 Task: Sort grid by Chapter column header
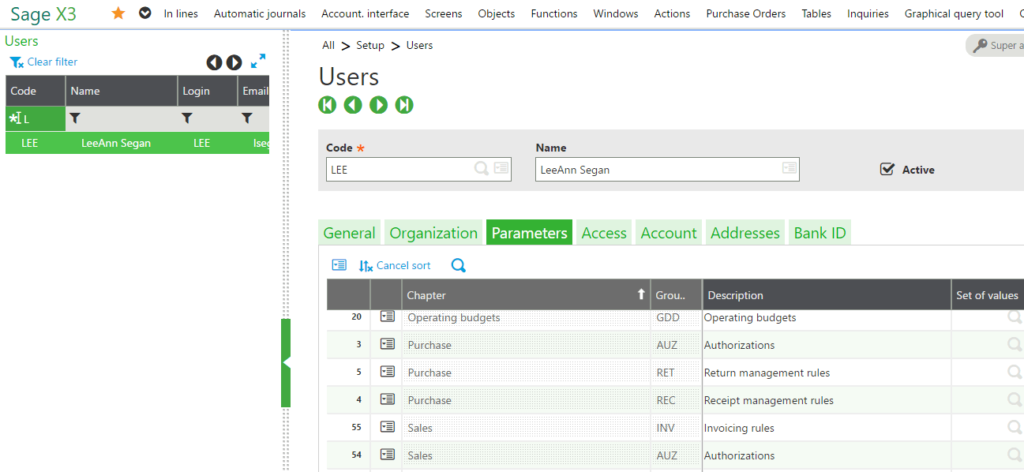[x=526, y=295]
